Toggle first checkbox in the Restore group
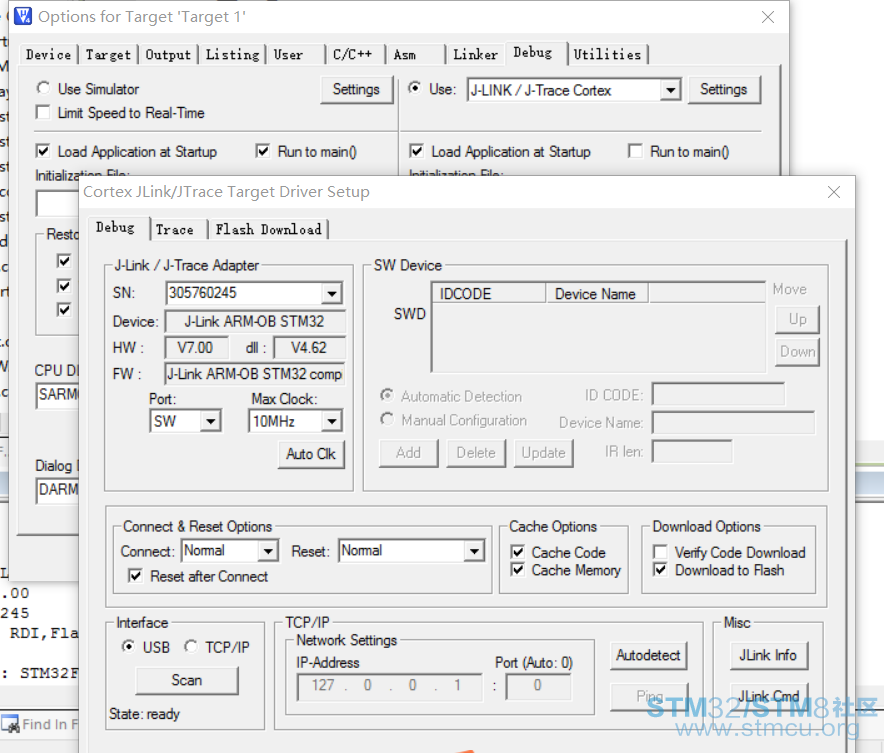 click(64, 260)
